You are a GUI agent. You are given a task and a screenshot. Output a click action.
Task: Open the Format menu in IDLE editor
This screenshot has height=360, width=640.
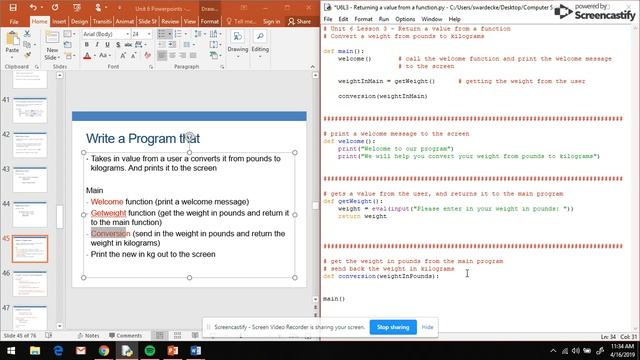363,19
